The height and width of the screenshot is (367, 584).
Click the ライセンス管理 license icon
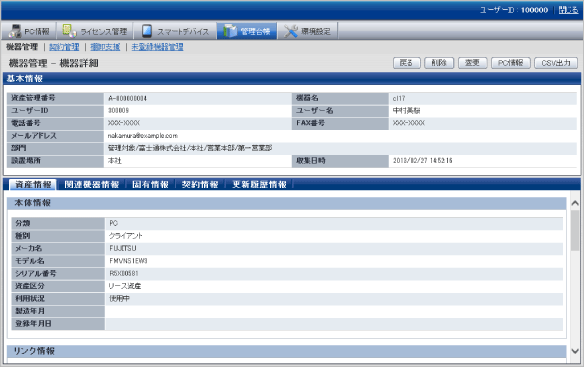[69, 31]
